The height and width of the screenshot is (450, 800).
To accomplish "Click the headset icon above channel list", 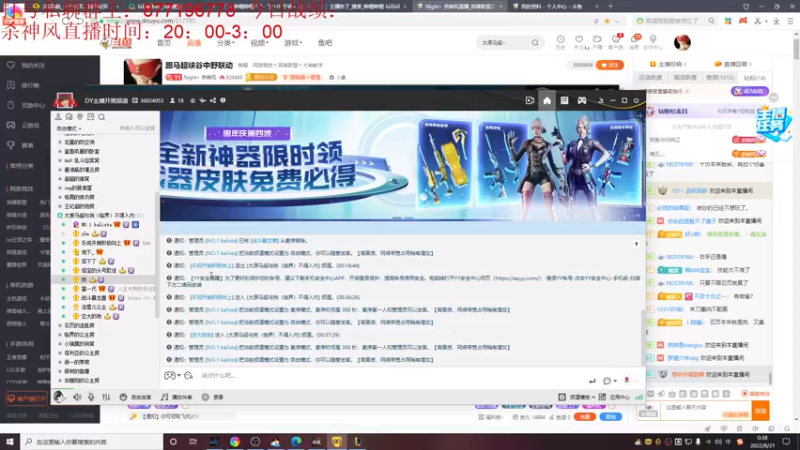I will click(x=69, y=117).
